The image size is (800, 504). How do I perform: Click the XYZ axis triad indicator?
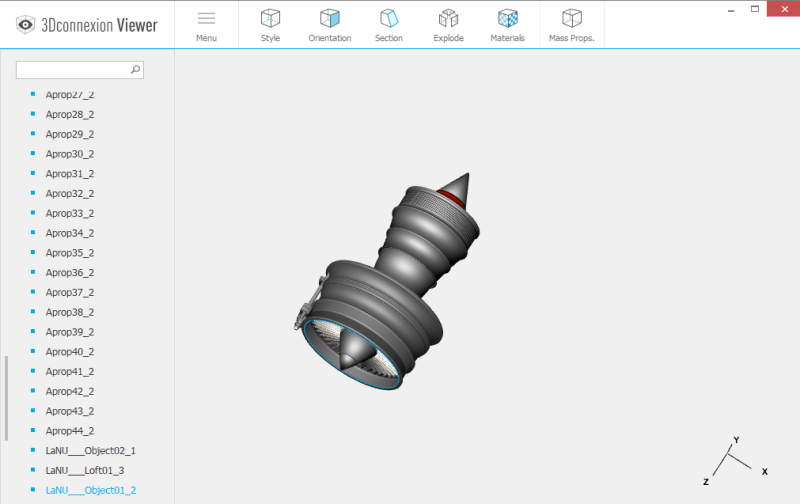point(735,461)
